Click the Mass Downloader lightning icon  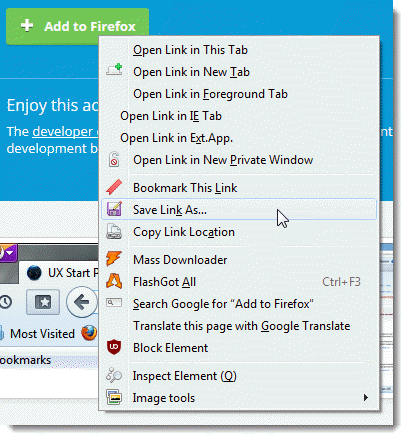tap(114, 259)
